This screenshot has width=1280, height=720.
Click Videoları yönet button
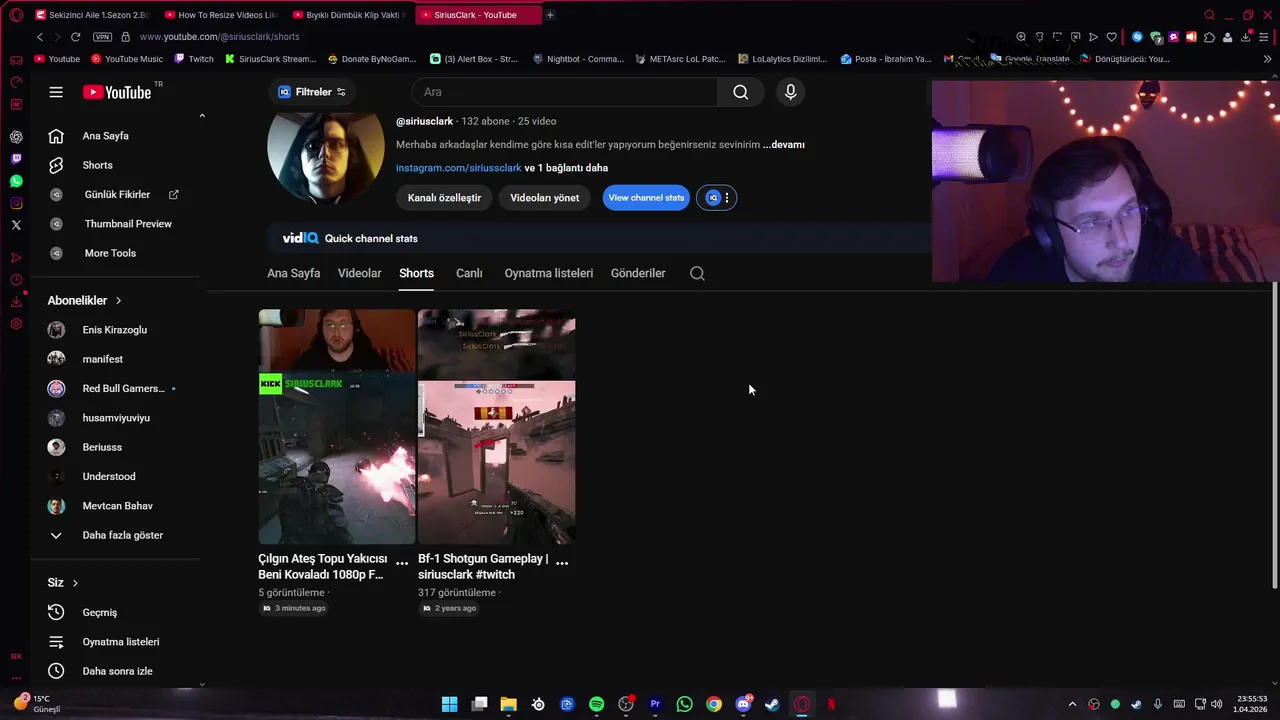[545, 198]
